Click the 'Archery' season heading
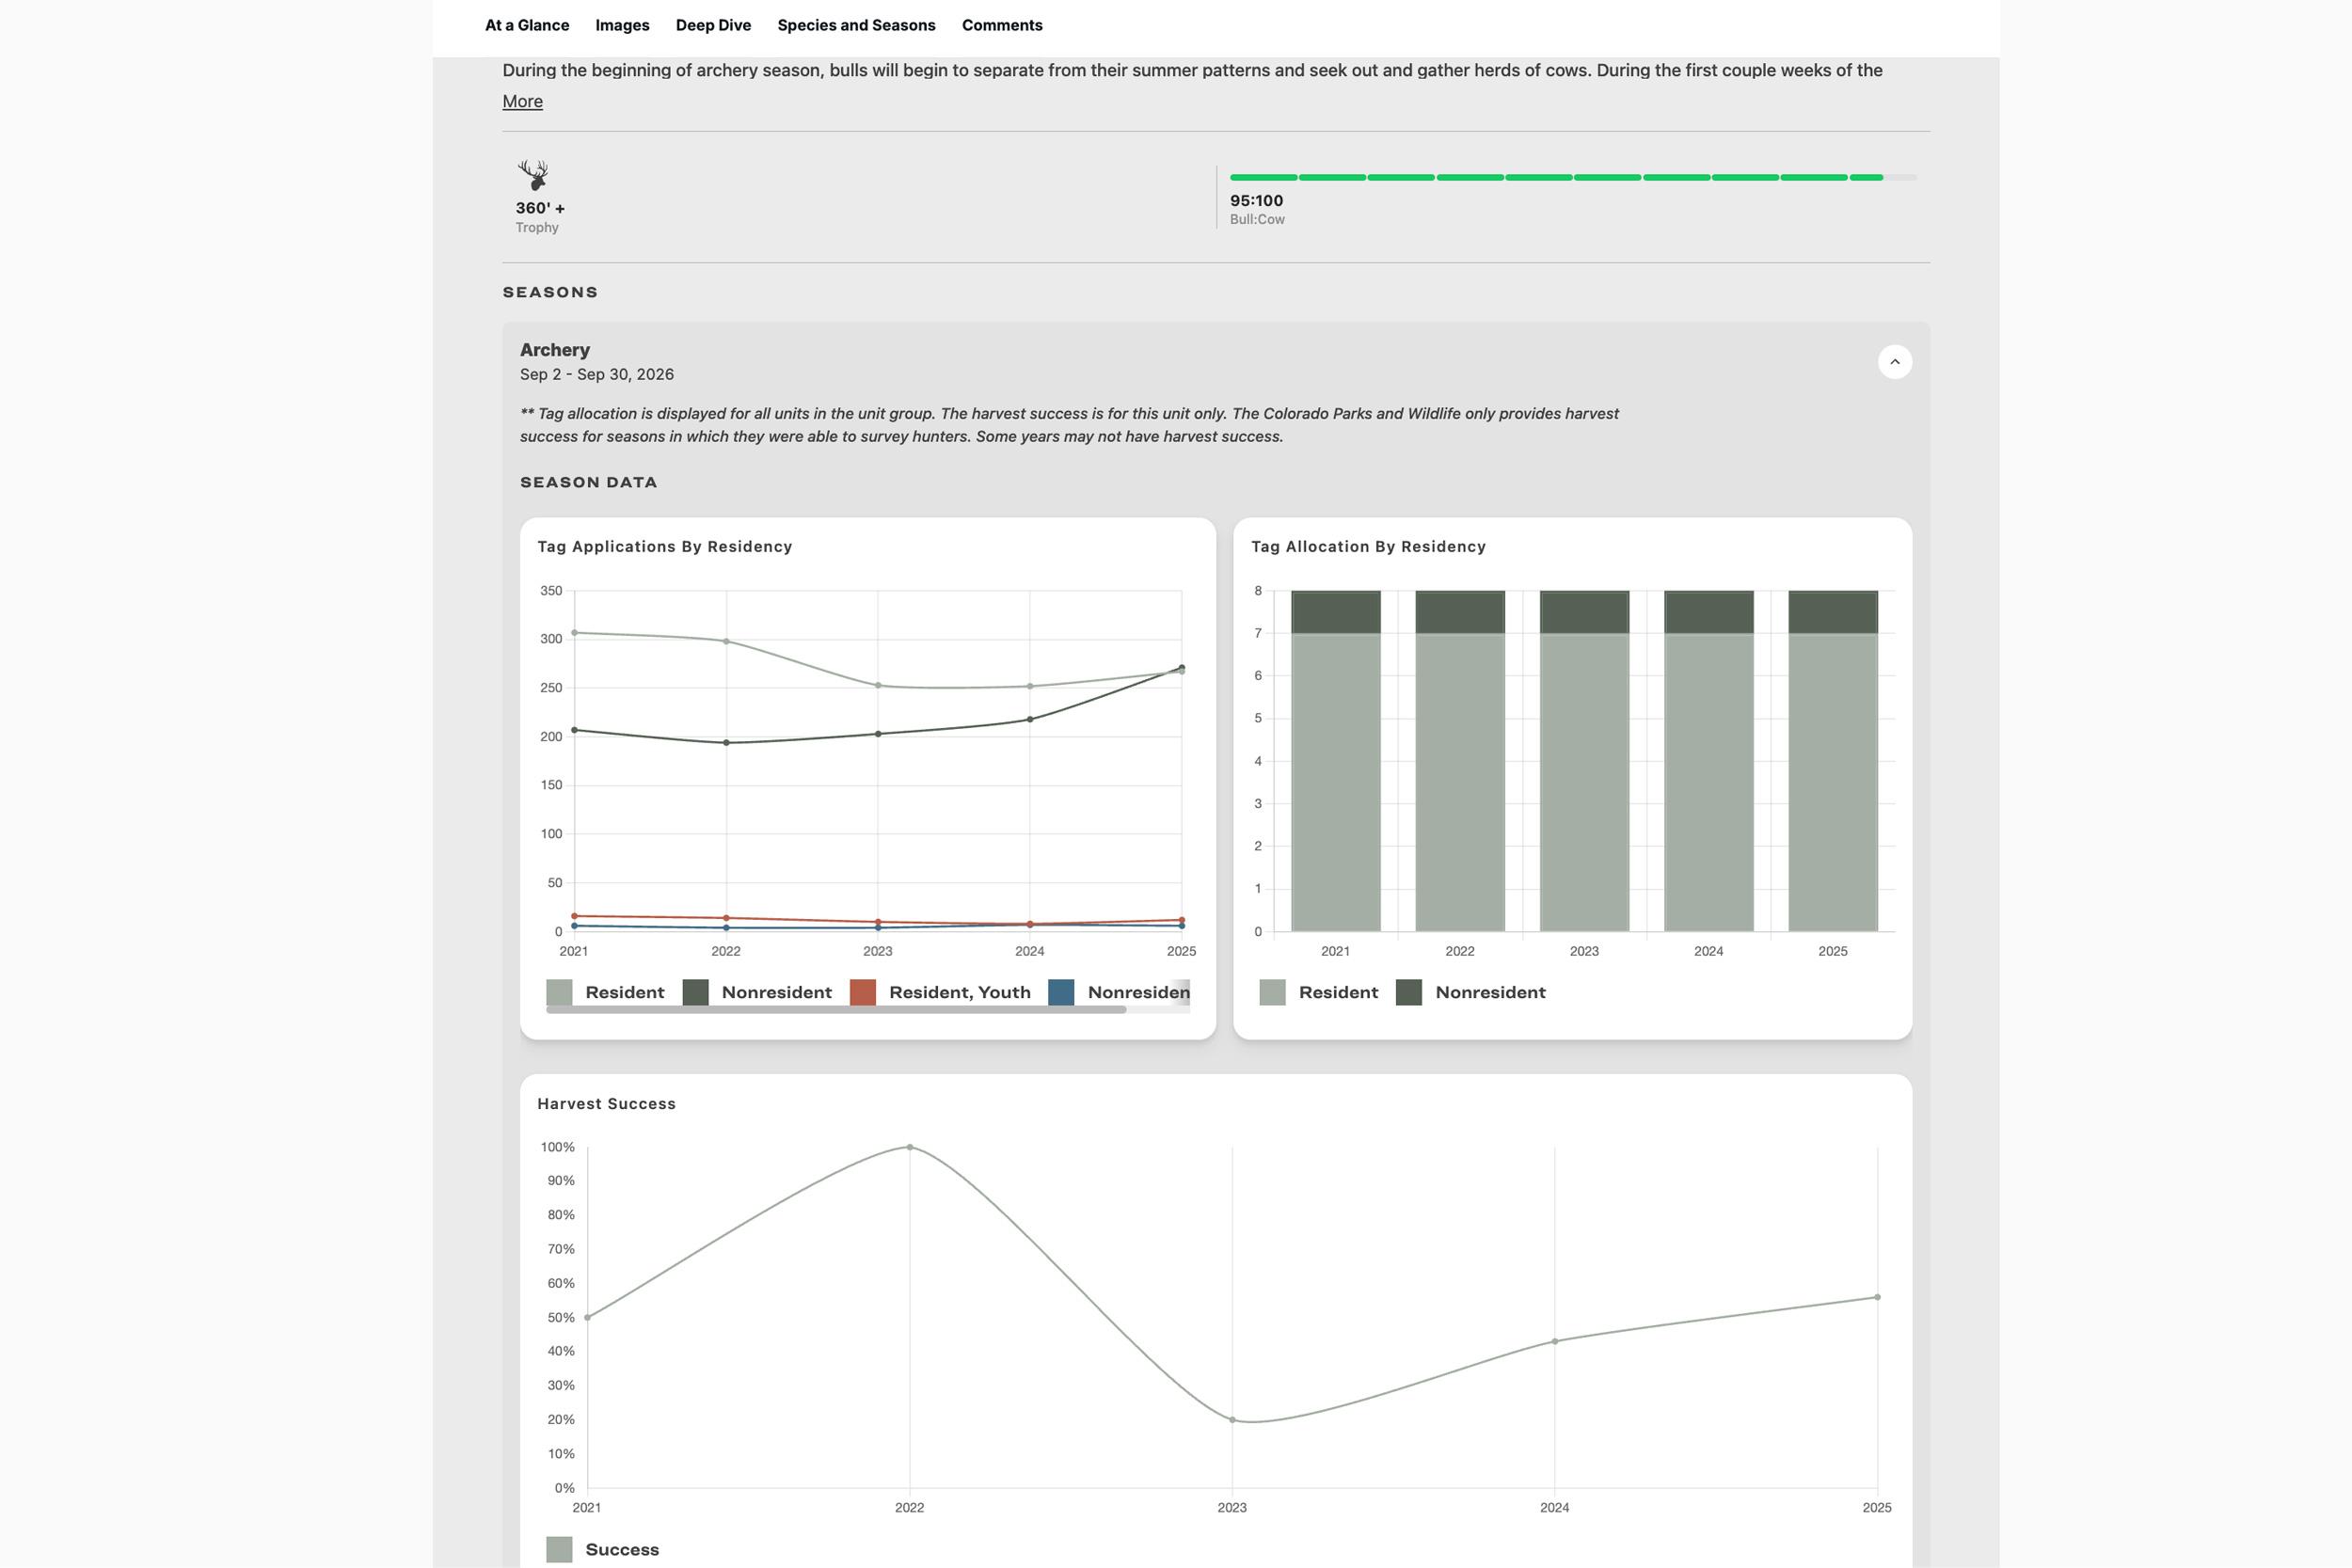Viewport: 2352px width, 1568px height. 555,350
